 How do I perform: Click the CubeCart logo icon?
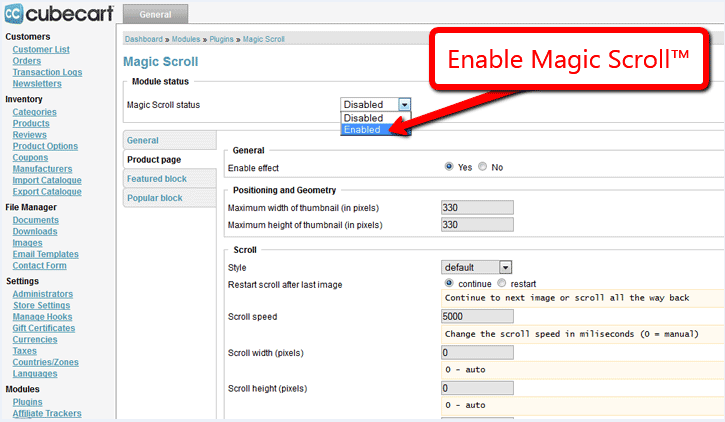pos(13,13)
